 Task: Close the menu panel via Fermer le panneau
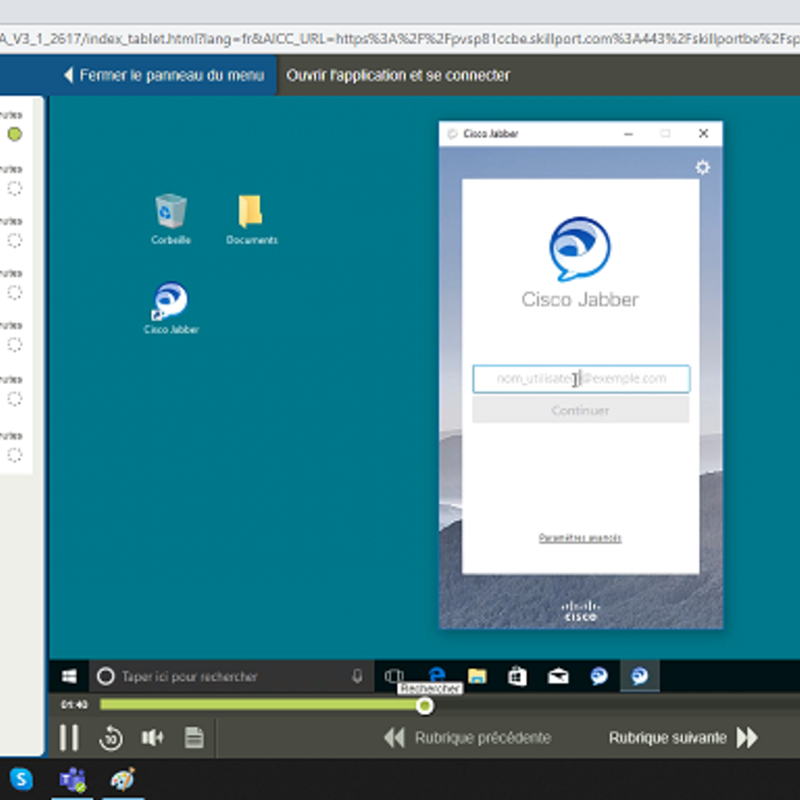click(164, 75)
